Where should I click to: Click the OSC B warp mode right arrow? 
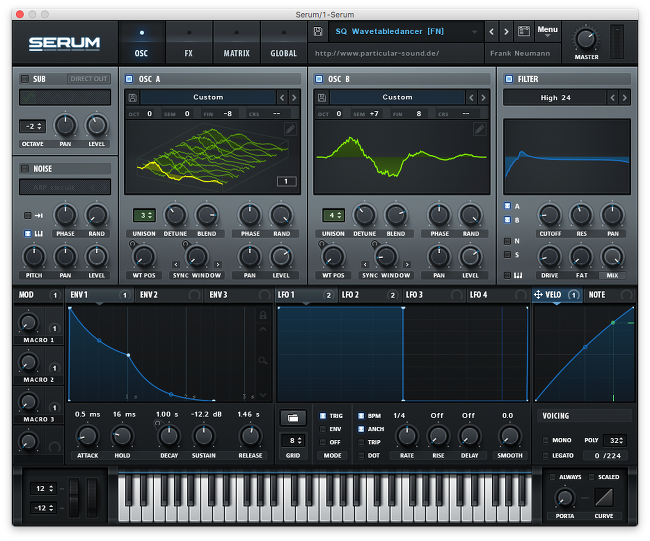coord(407,264)
